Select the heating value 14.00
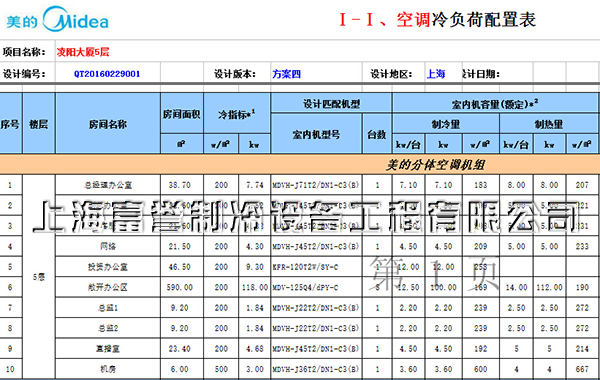 tap(516, 287)
